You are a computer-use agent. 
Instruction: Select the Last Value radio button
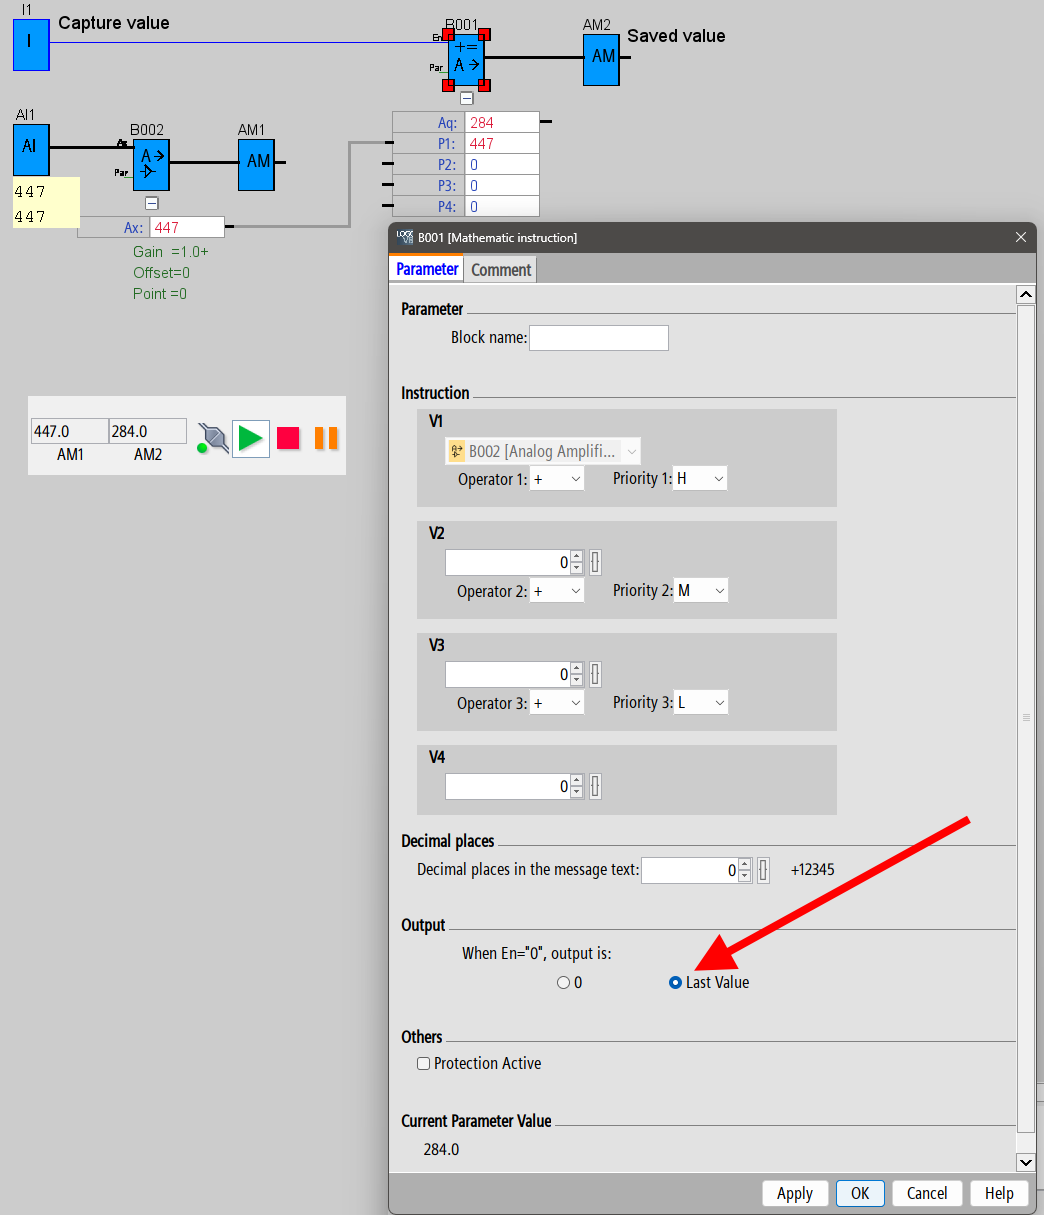pyautogui.click(x=675, y=983)
